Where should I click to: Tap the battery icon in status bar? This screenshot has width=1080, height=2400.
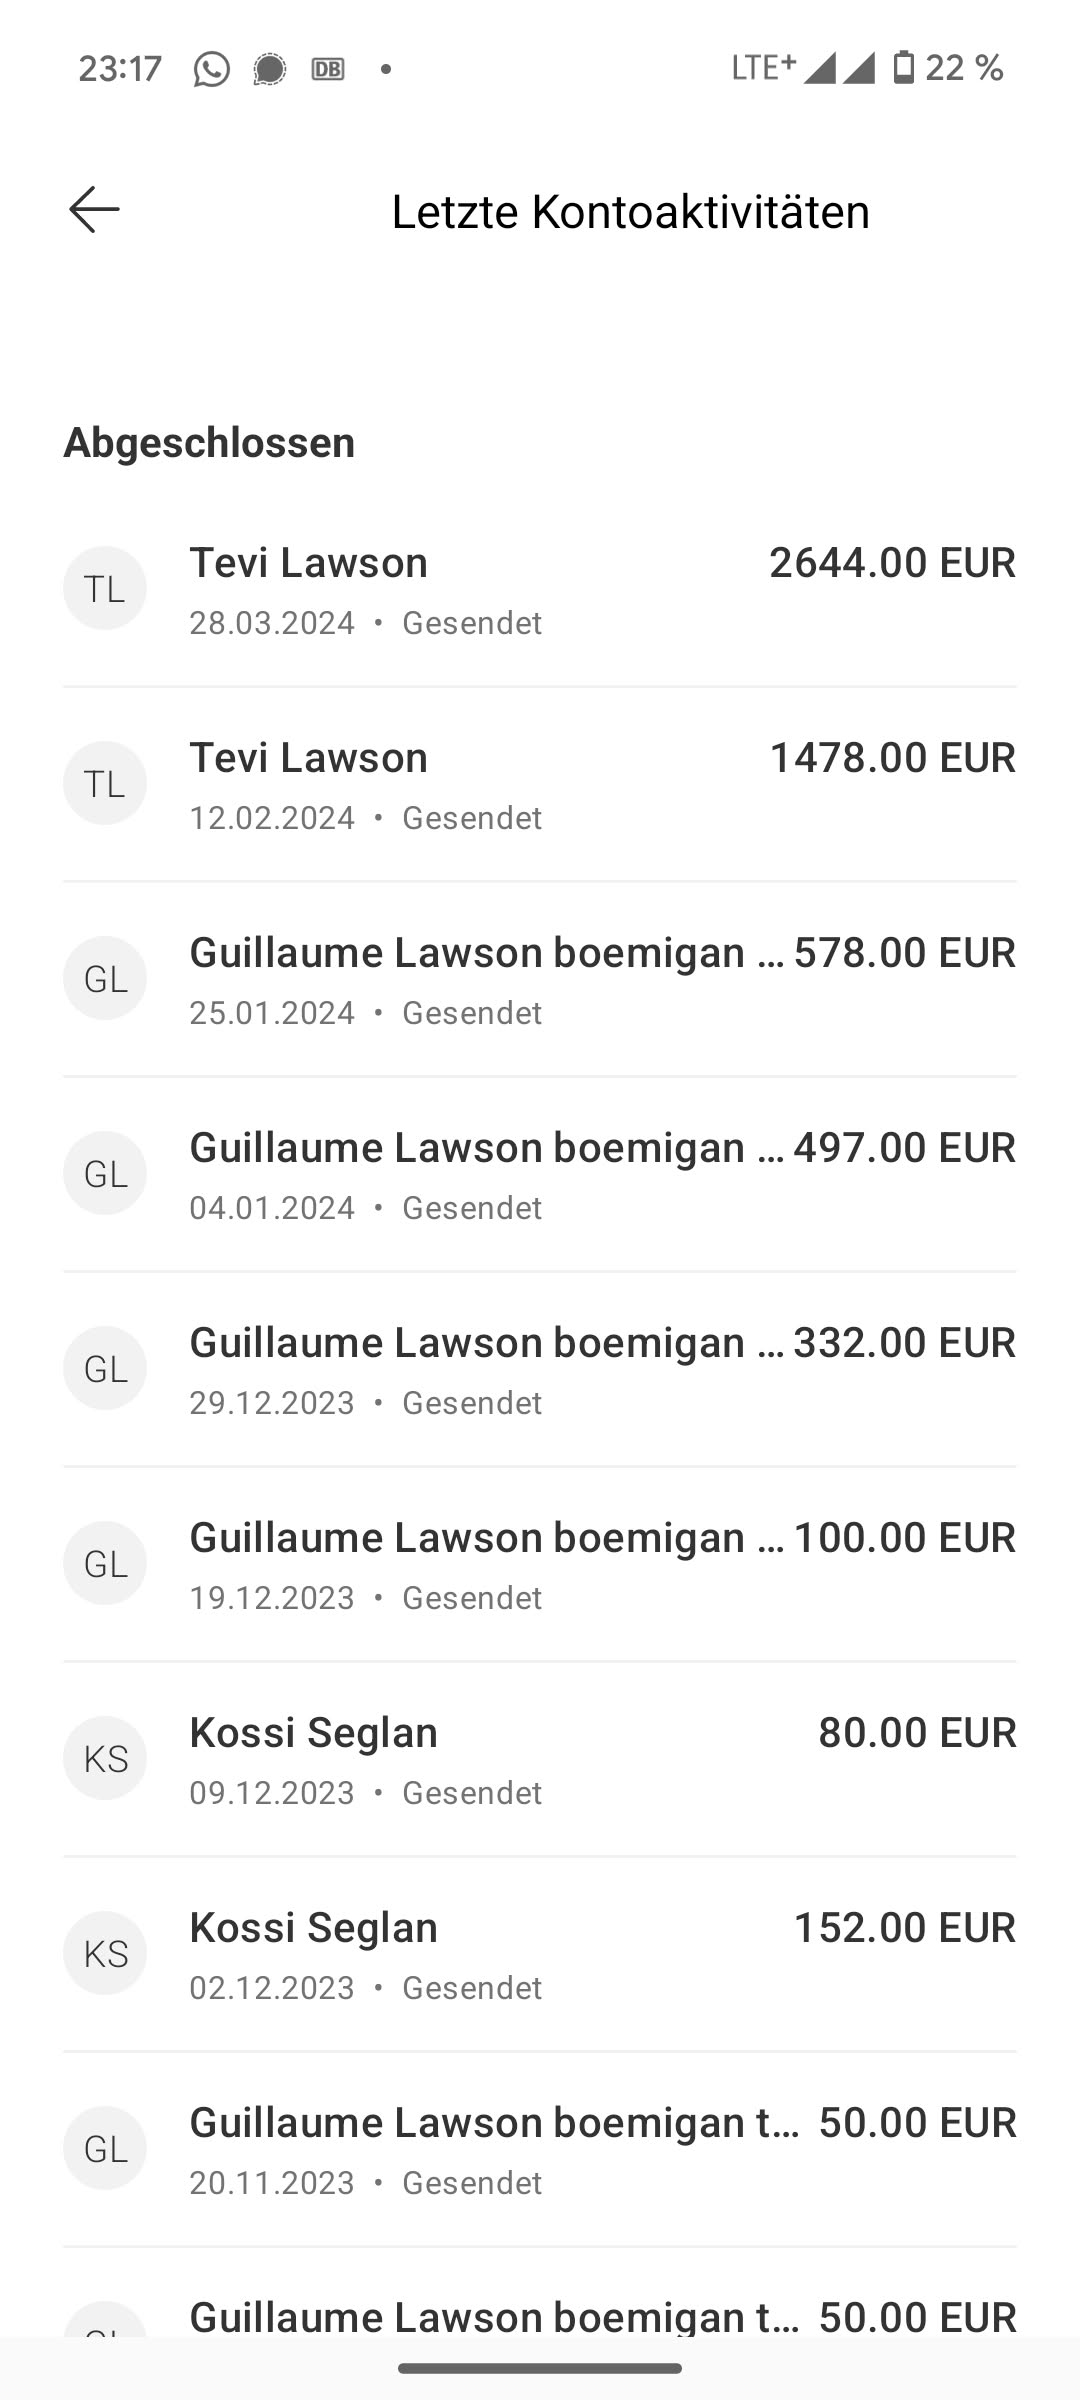903,68
